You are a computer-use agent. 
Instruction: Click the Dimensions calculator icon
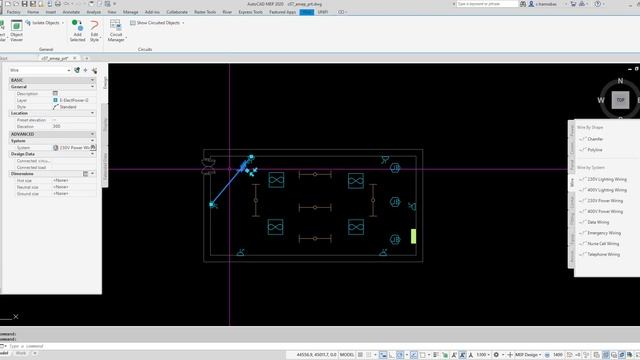click(x=85, y=173)
